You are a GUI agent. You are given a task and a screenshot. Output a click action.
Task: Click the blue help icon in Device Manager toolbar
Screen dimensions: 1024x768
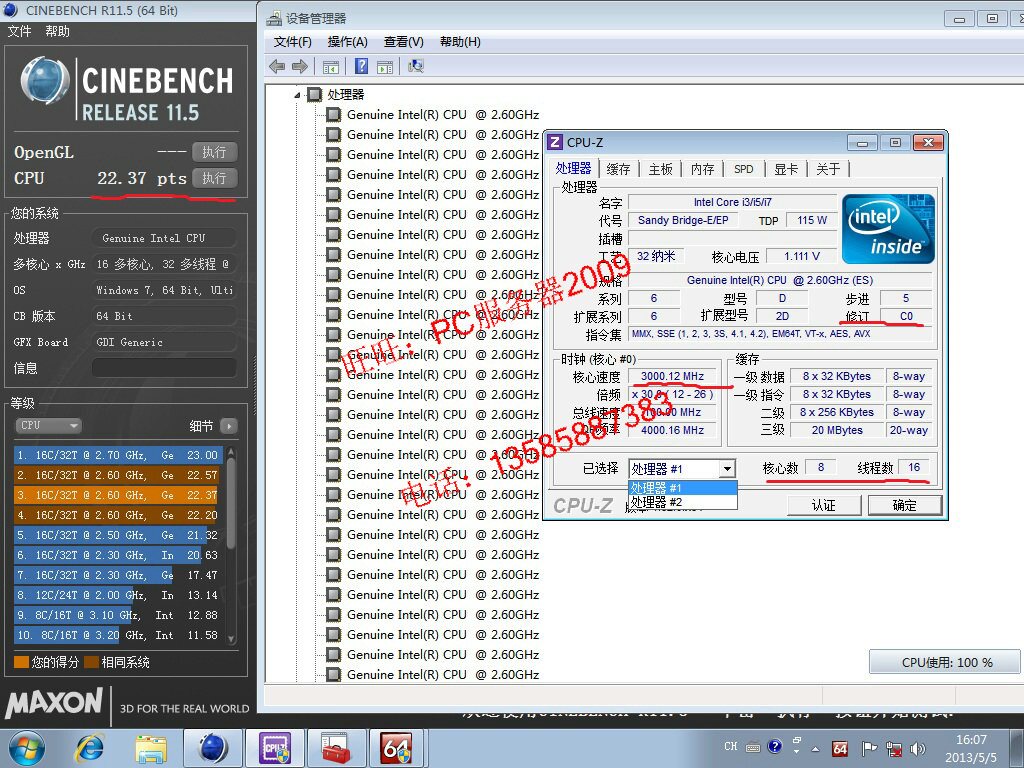tap(361, 67)
